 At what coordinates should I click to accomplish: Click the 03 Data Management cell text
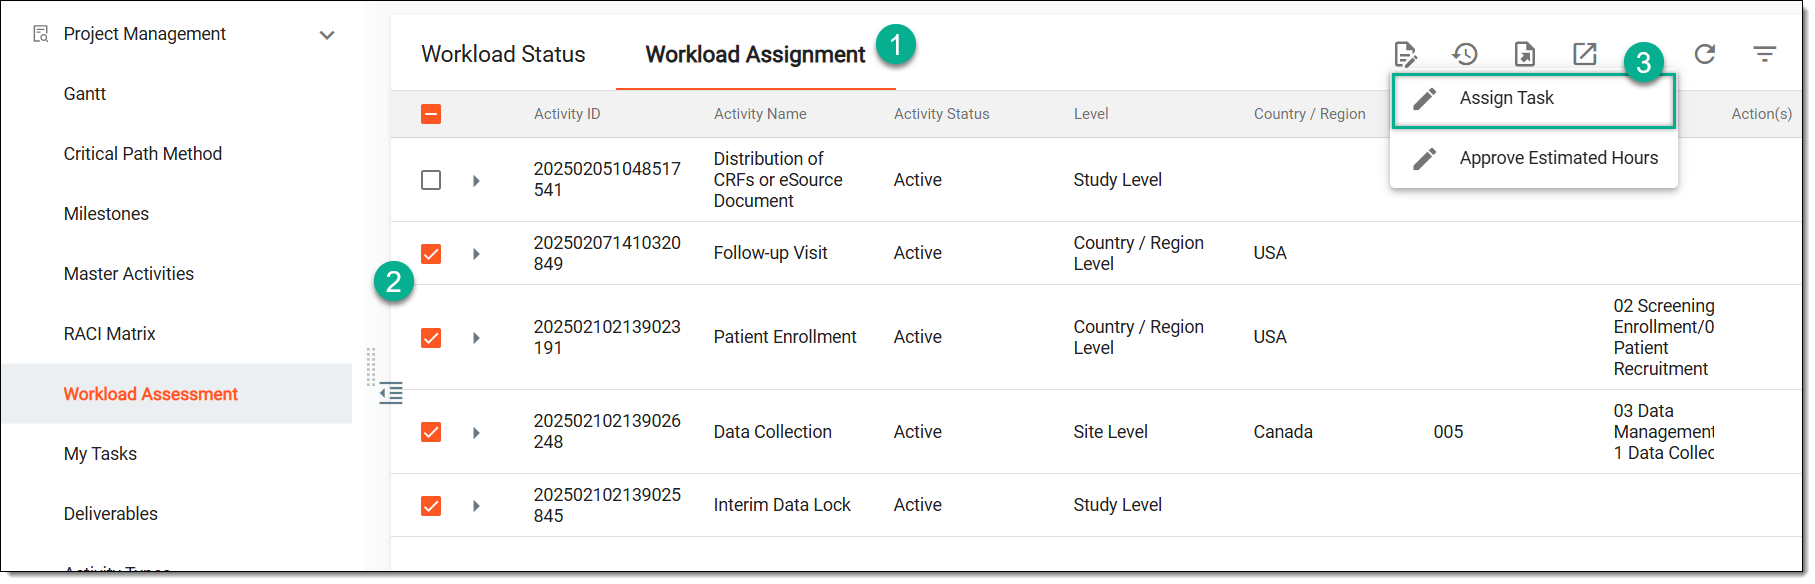point(1663,432)
